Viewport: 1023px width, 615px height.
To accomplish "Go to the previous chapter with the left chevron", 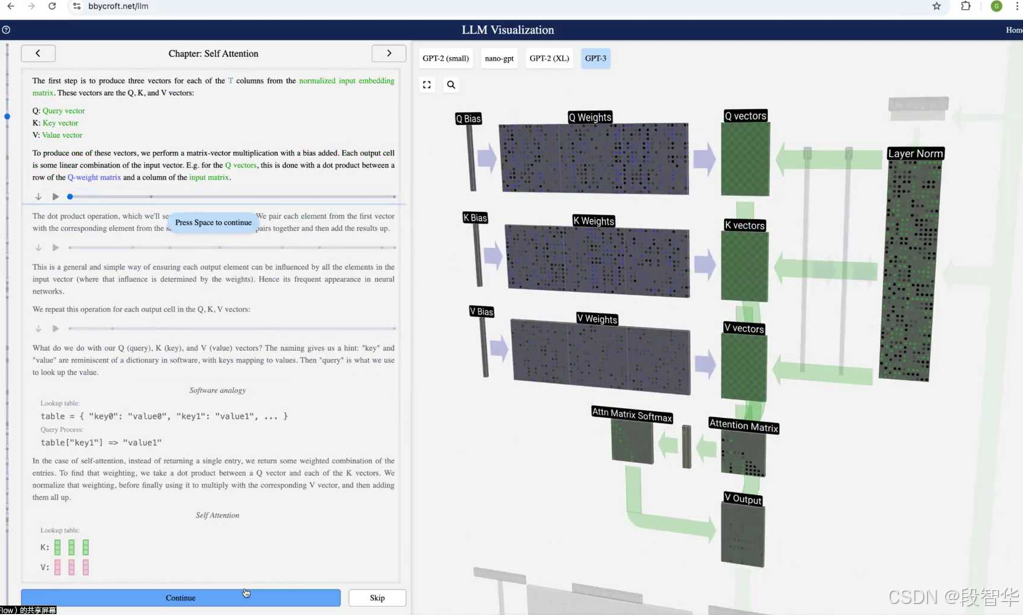I will click(x=38, y=53).
